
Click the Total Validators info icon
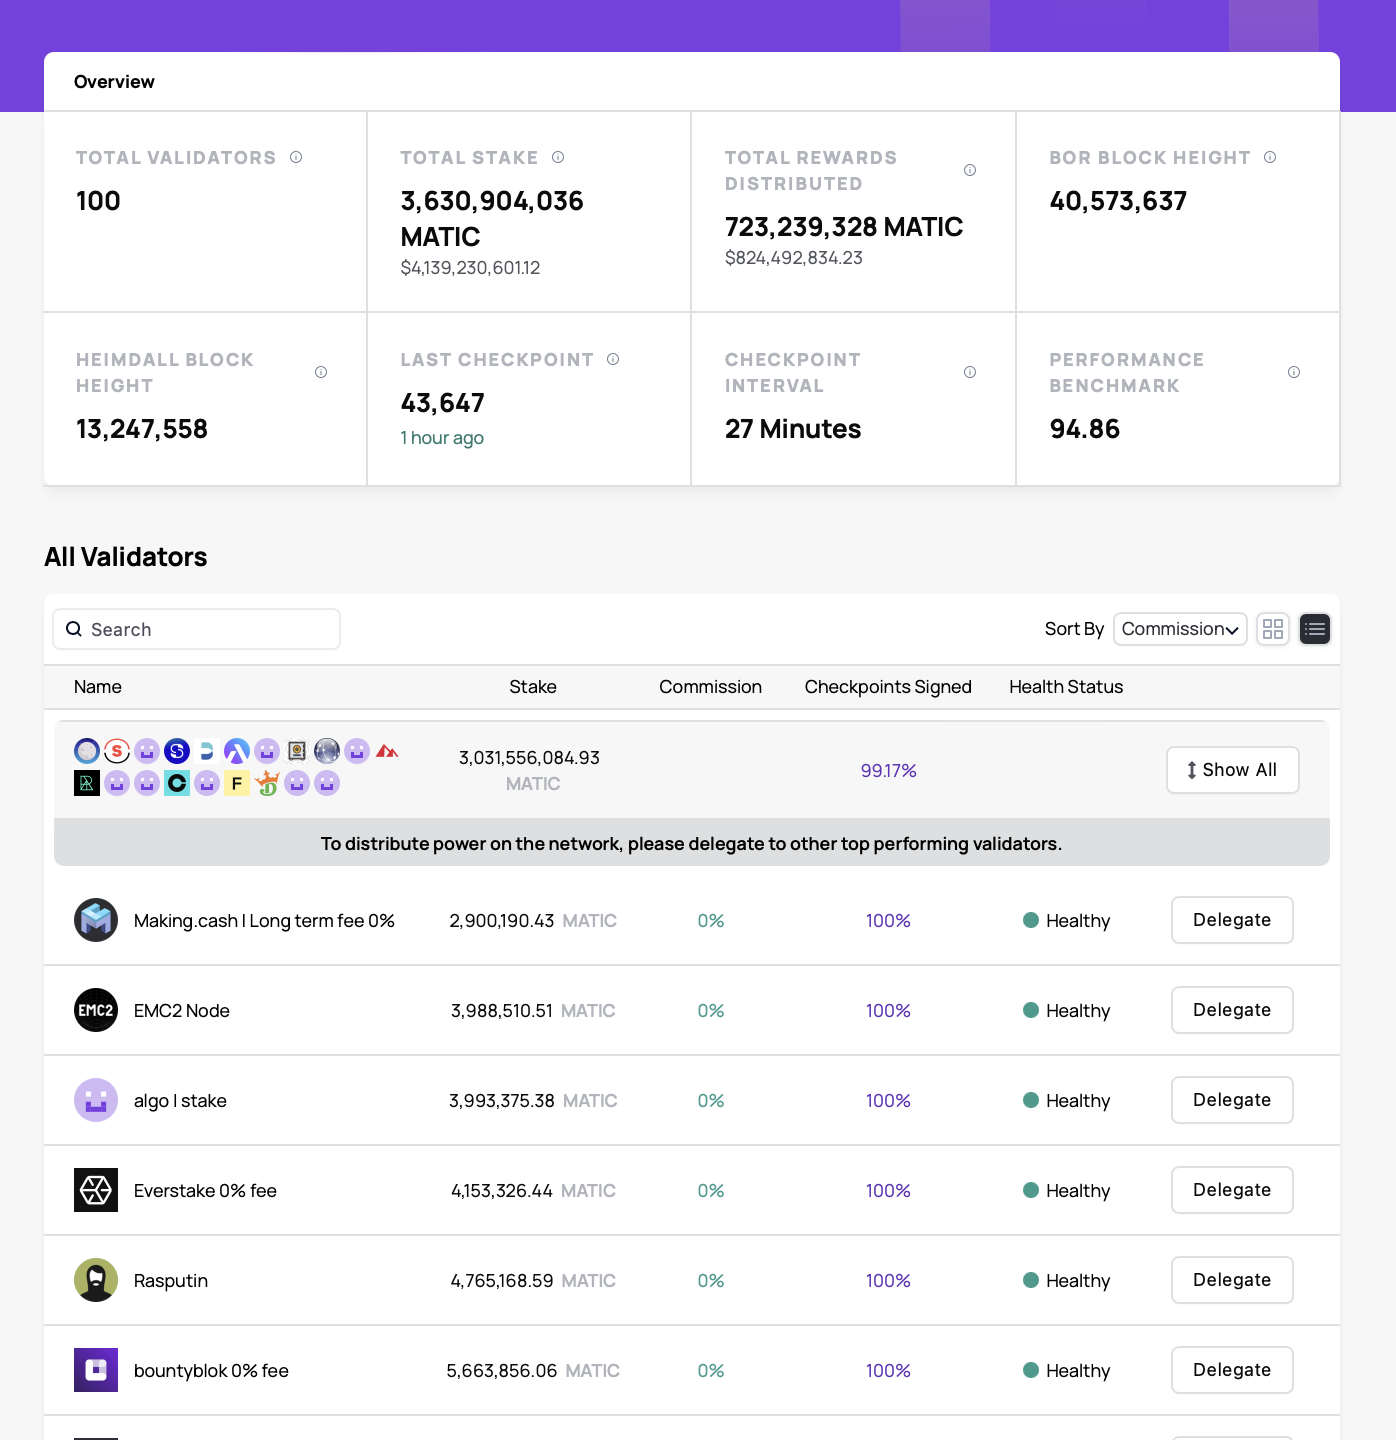click(296, 157)
